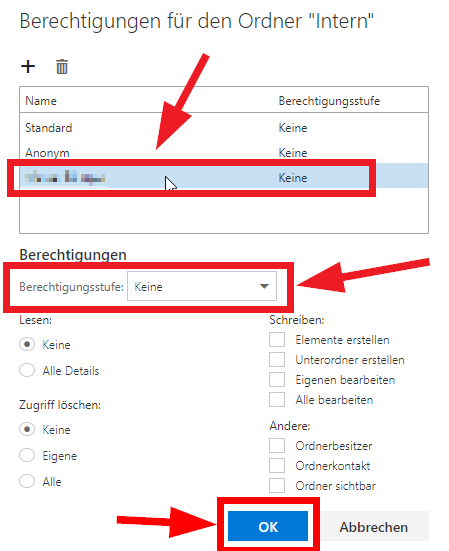Select the Standard row in permissions list

point(224,128)
